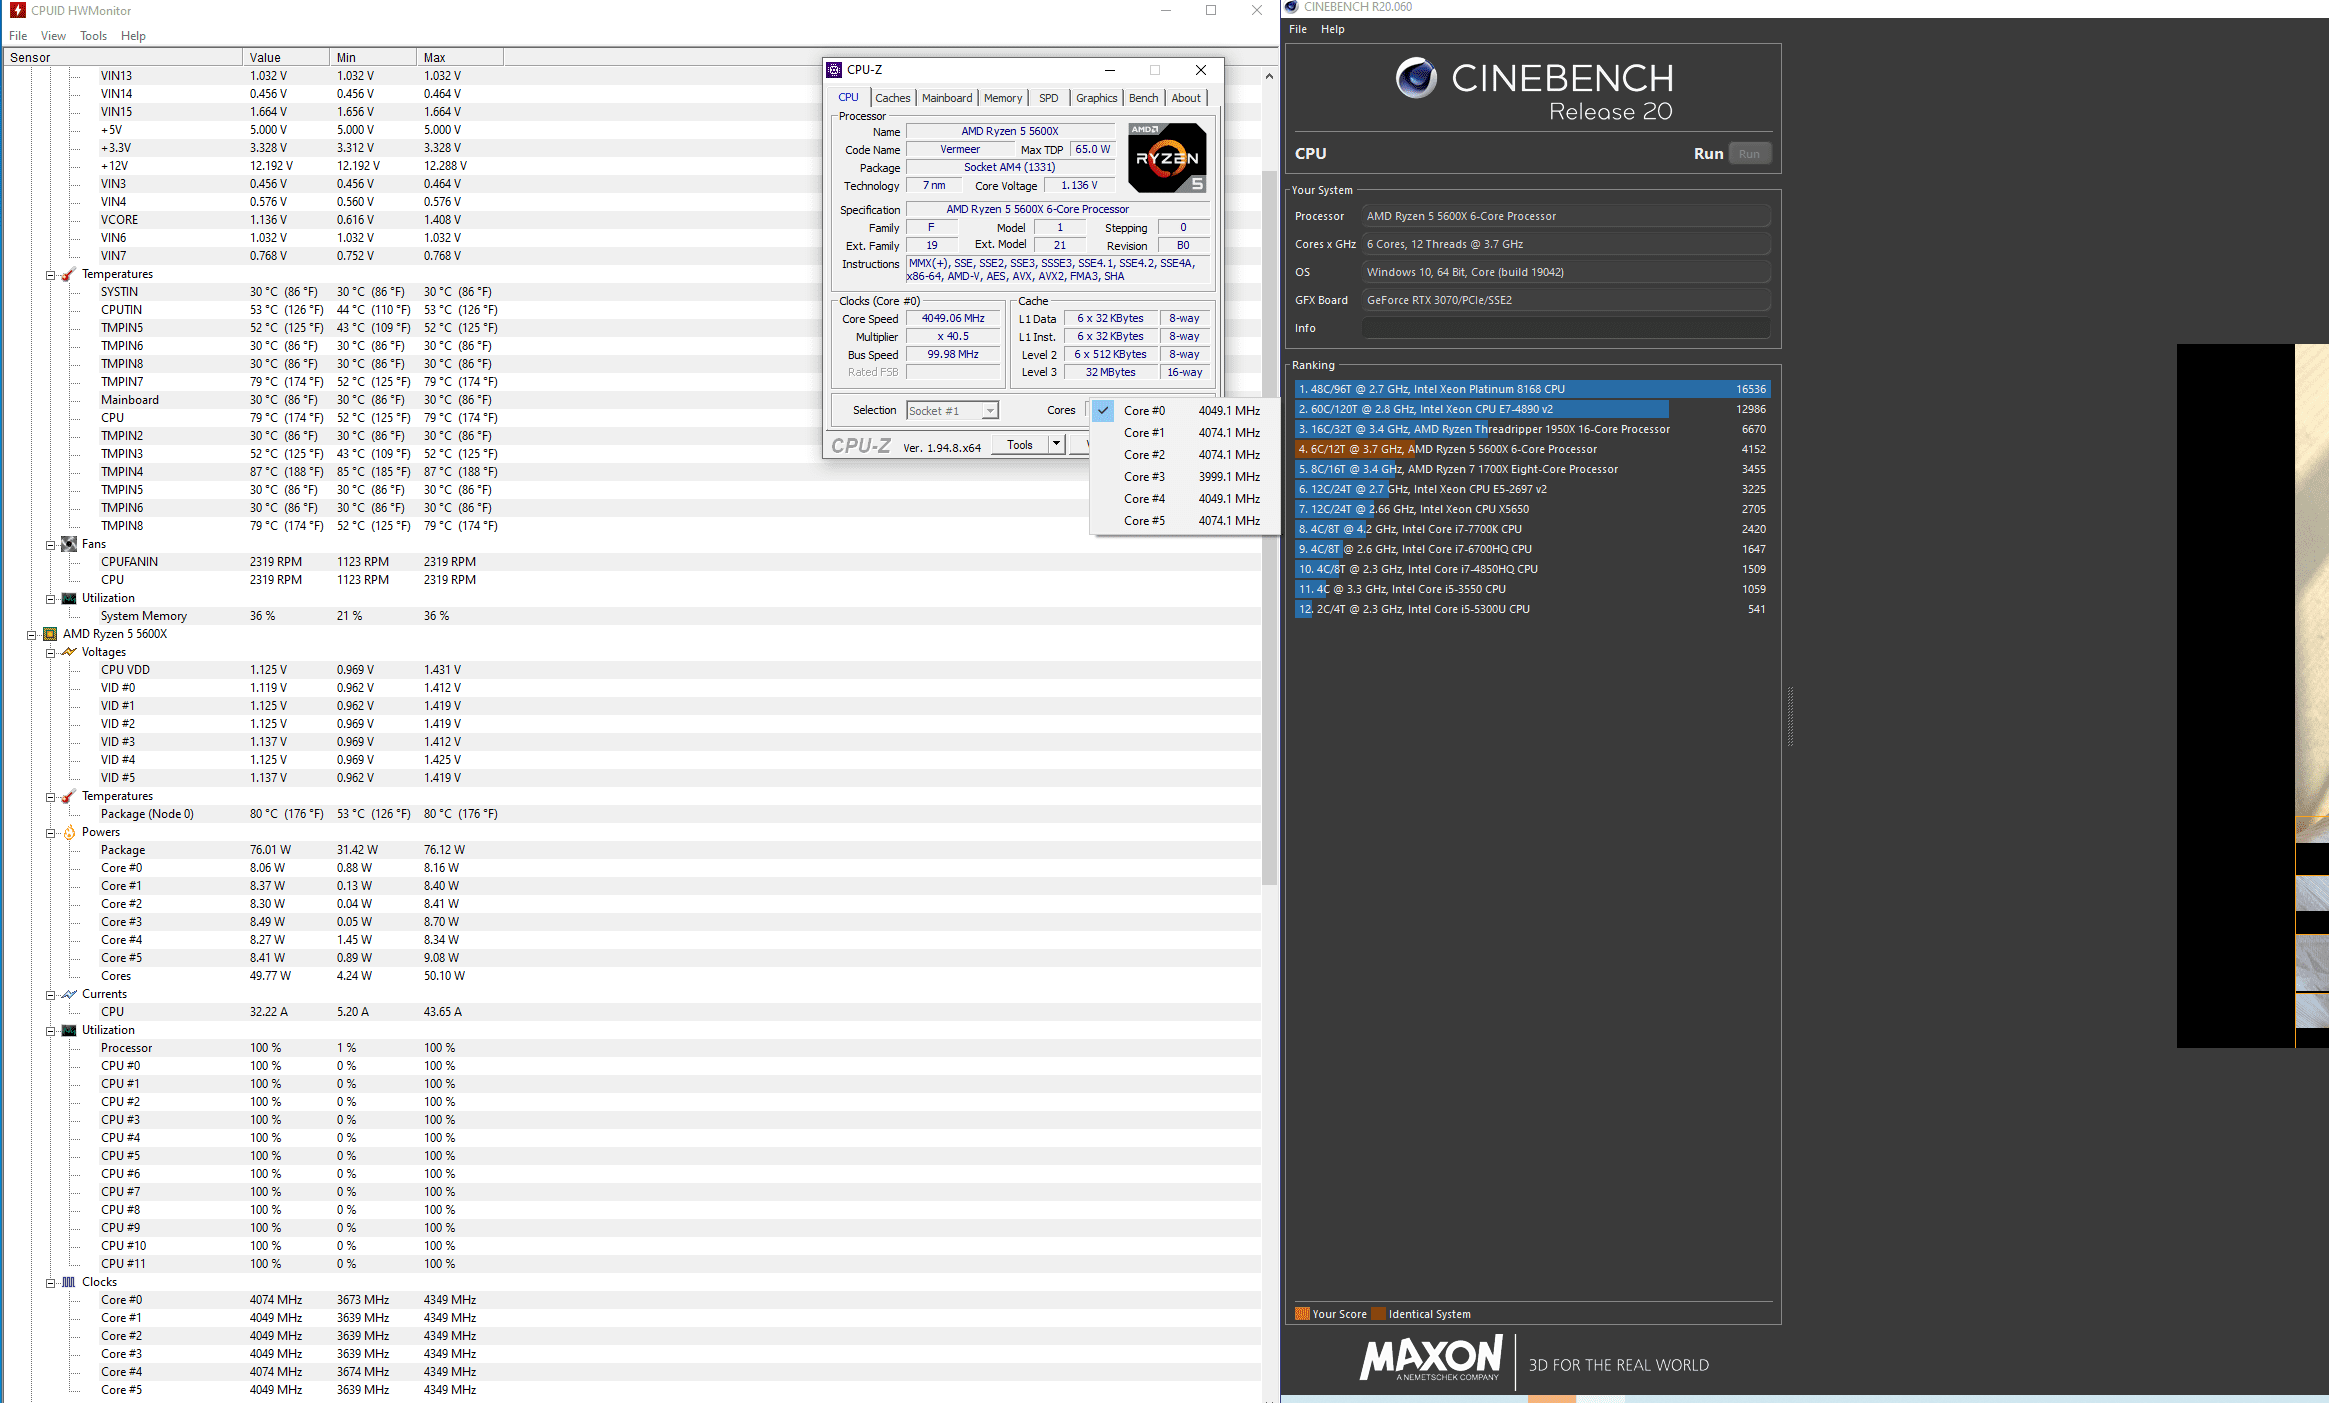Image resolution: width=2329 pixels, height=1403 pixels.
Task: Select the Package (Node 0) temperature row
Action: 630,814
